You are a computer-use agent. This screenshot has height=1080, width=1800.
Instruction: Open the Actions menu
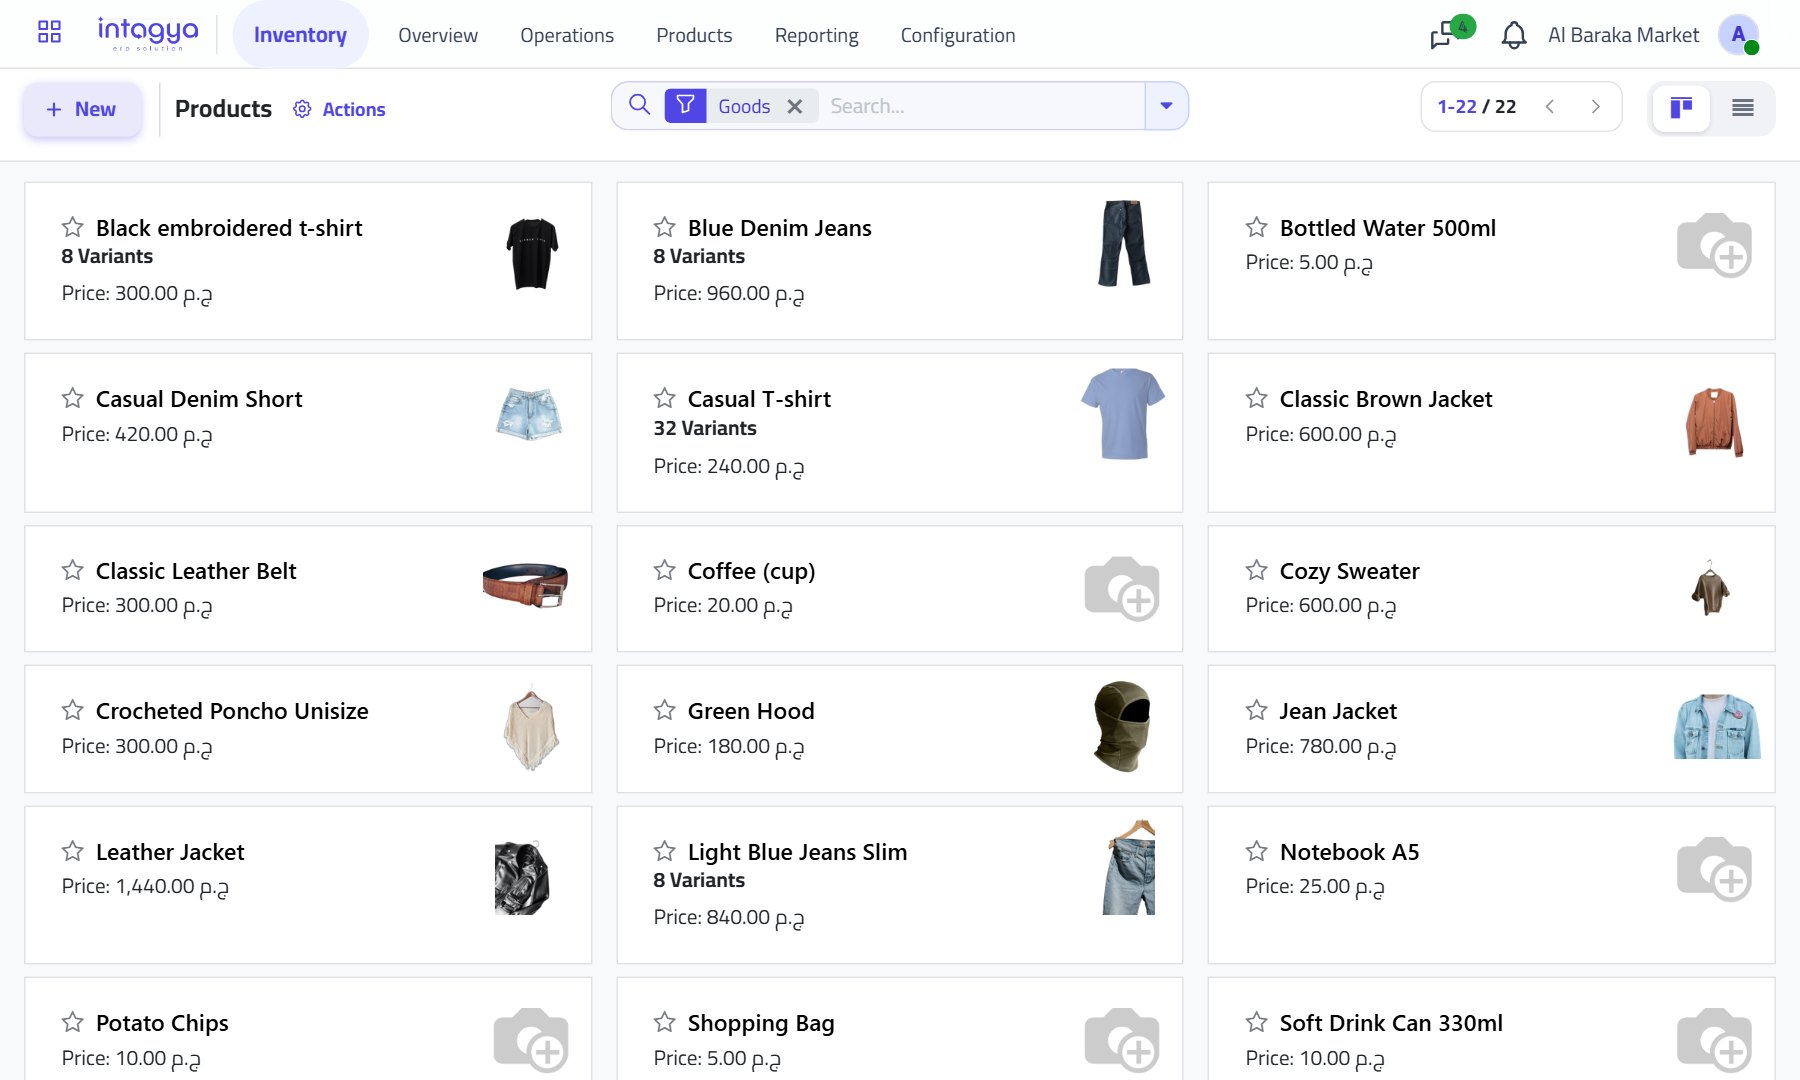[x=339, y=109]
